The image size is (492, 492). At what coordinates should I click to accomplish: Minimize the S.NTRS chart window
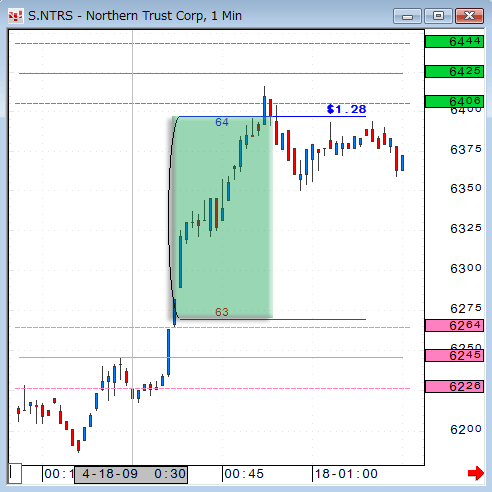click(x=407, y=16)
